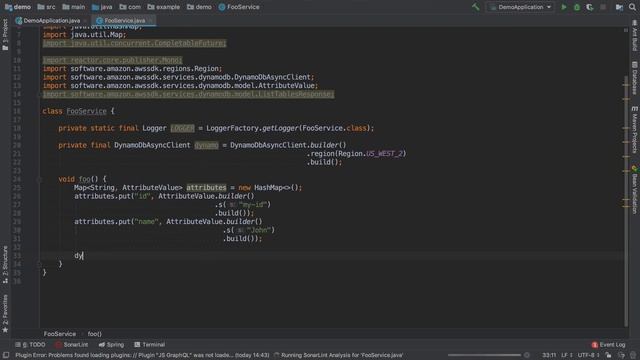Open the Ant Build side panel
The width and height of the screenshot is (640, 360).
635,36
